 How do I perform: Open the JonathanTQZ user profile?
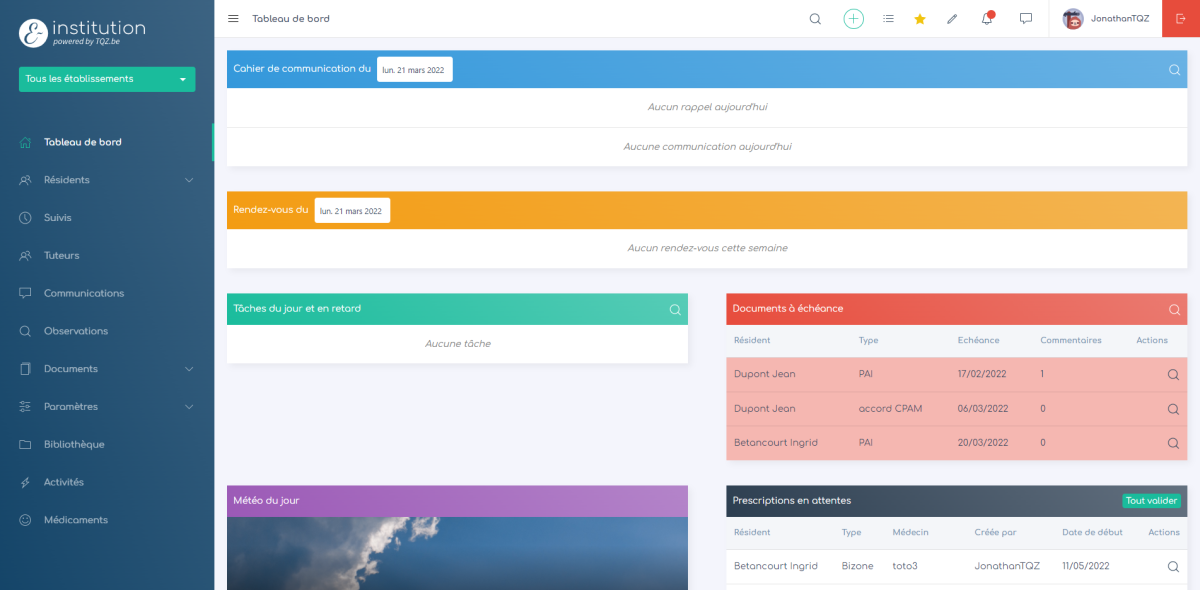tap(1106, 19)
